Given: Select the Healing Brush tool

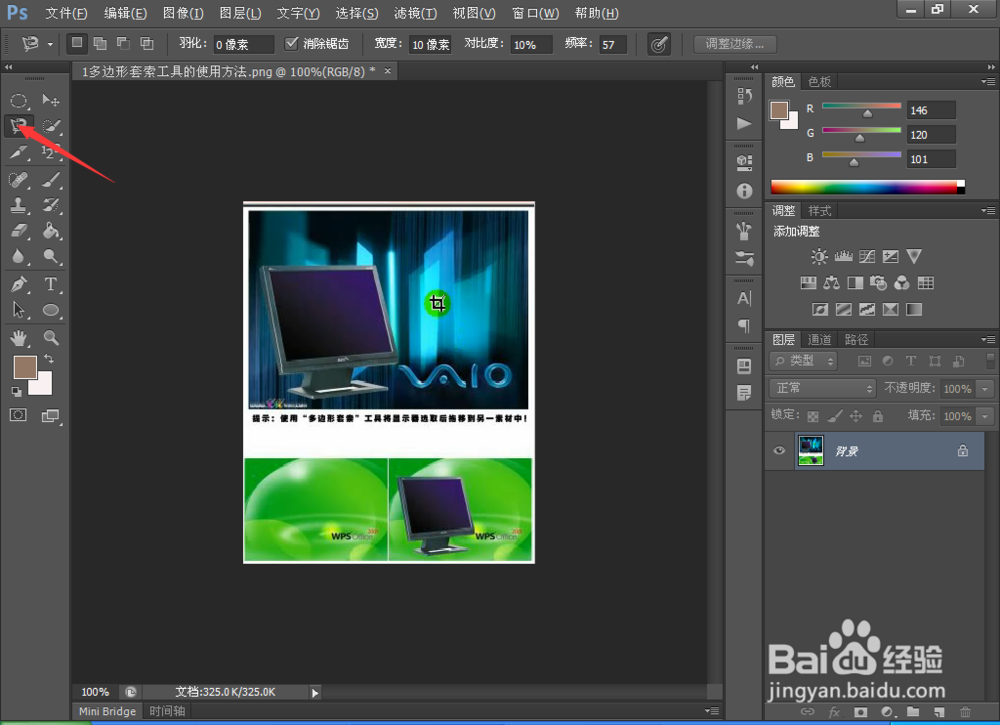Looking at the screenshot, I should [x=18, y=180].
